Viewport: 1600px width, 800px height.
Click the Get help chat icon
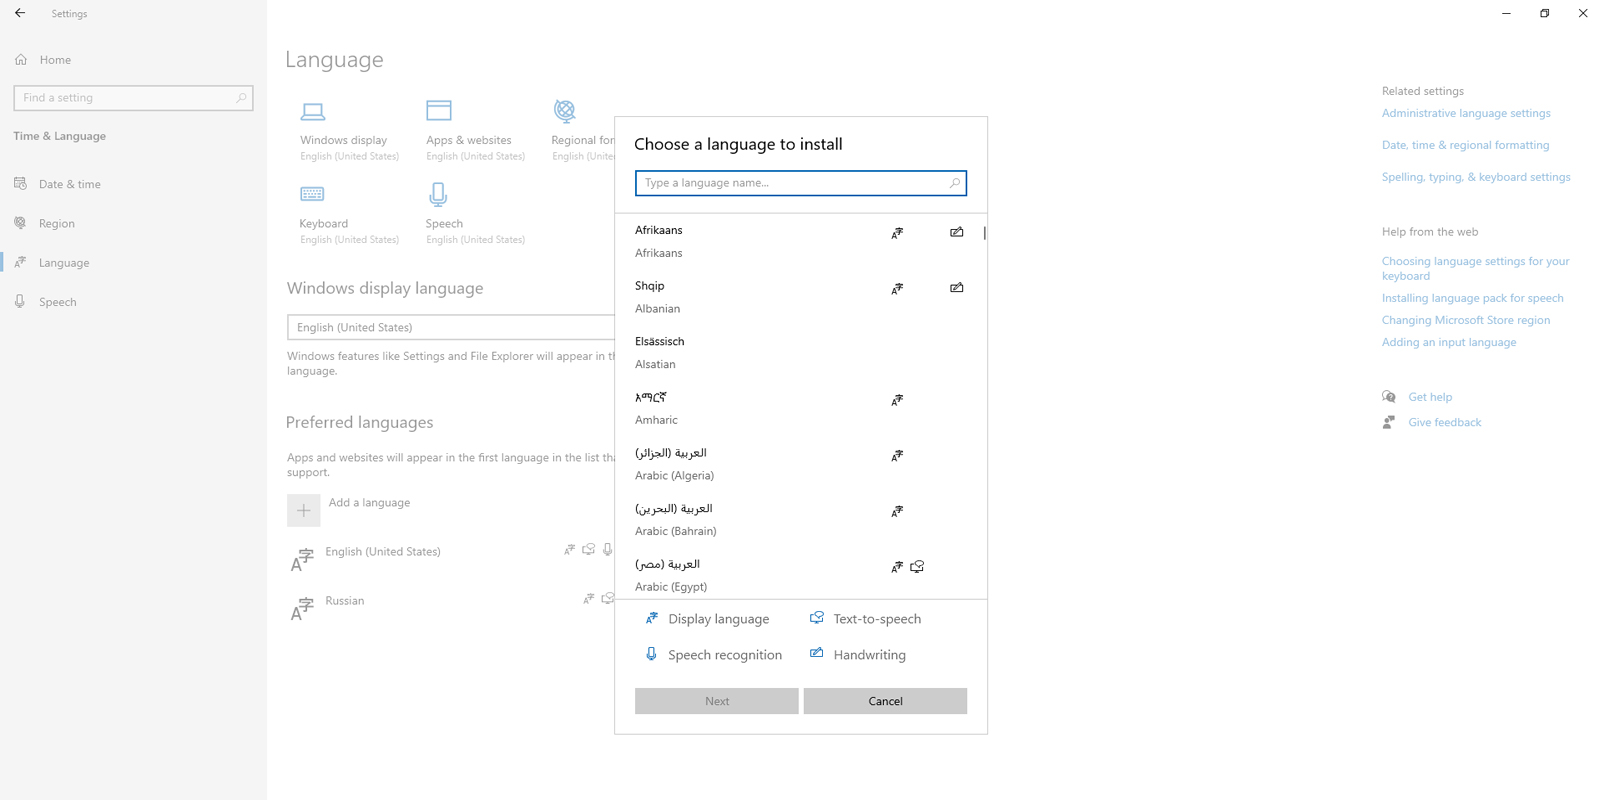click(x=1389, y=397)
